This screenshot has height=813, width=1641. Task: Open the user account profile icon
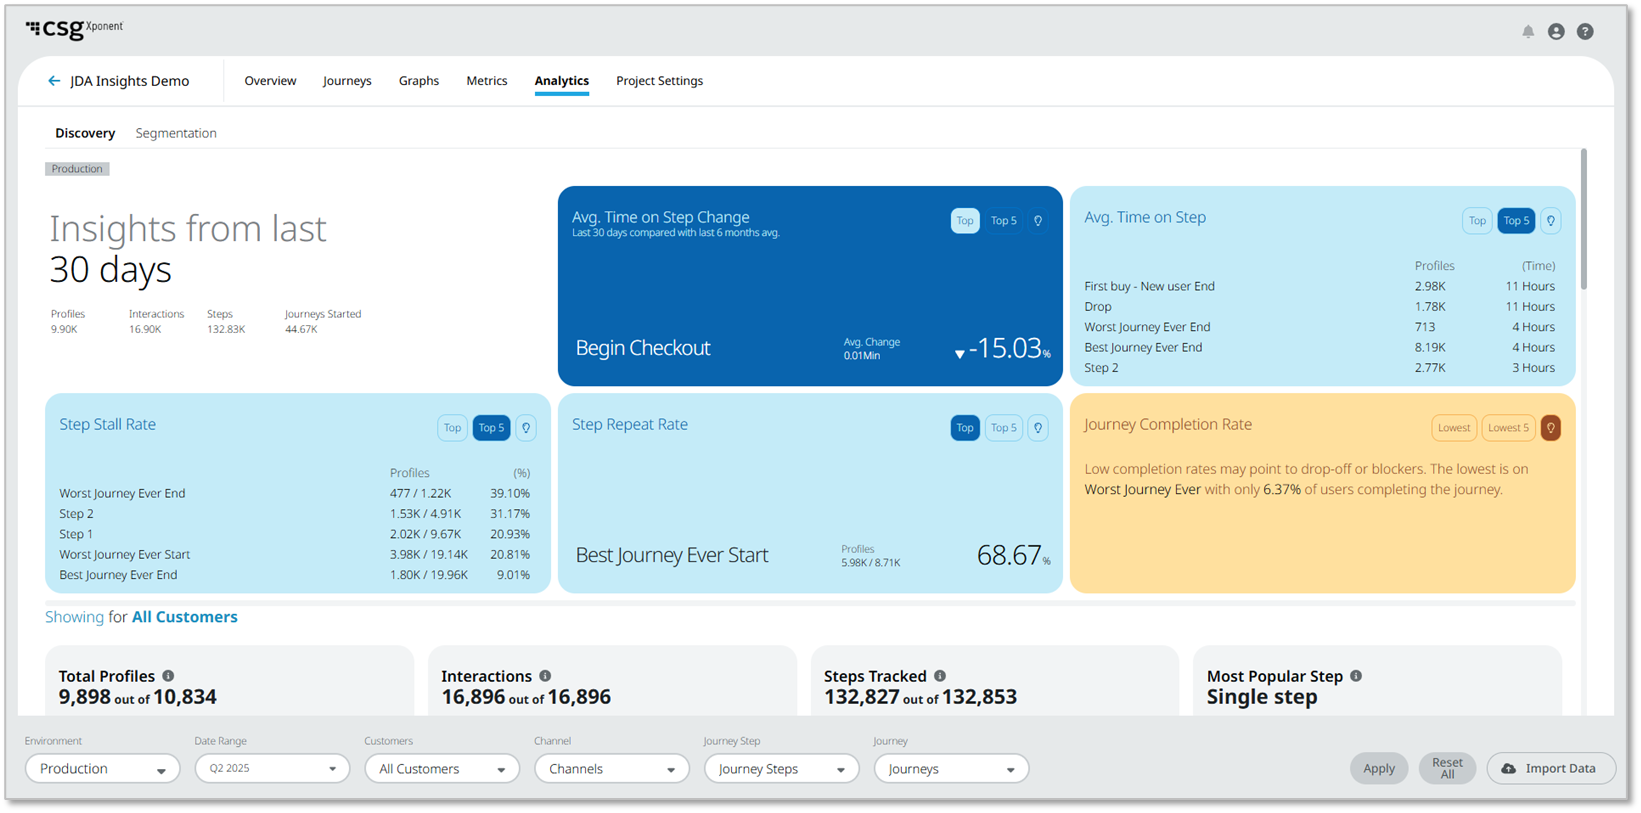tap(1556, 32)
